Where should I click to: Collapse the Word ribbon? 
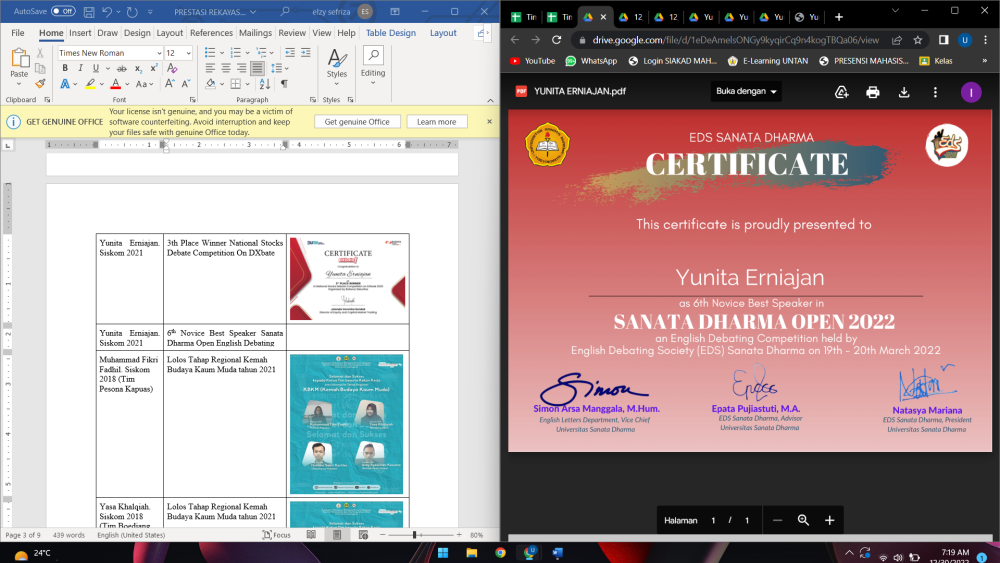click(490, 100)
